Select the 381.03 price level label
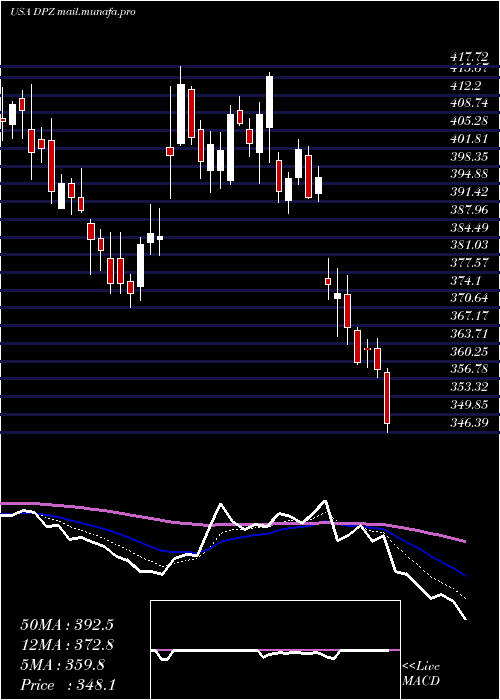The image size is (500, 700). [468, 245]
